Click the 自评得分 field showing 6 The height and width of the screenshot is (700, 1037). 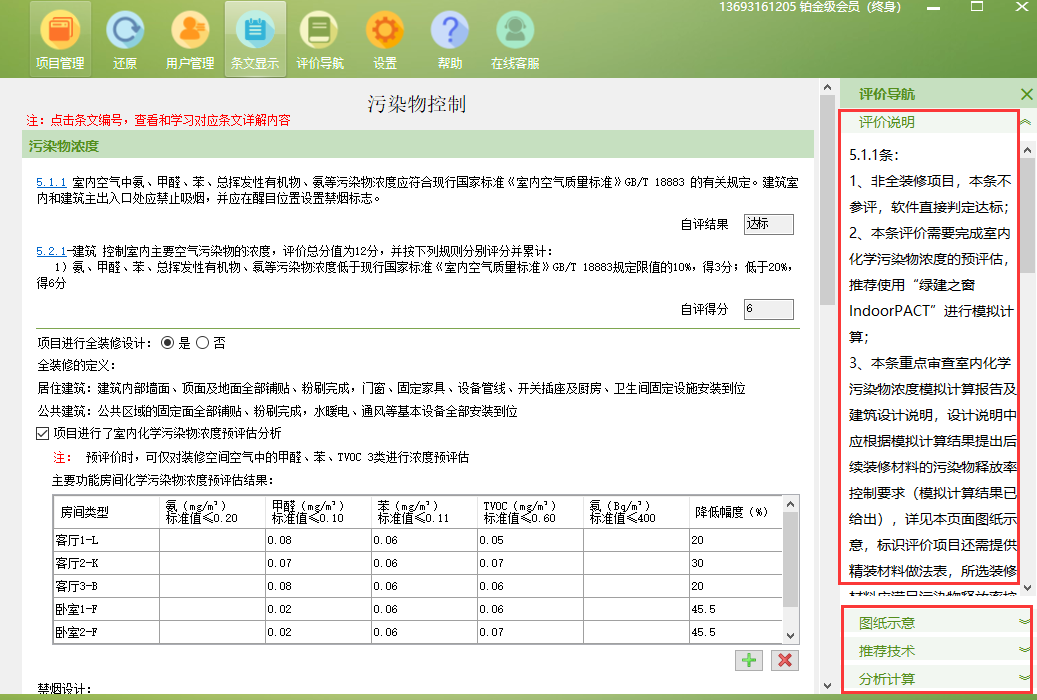[768, 309]
